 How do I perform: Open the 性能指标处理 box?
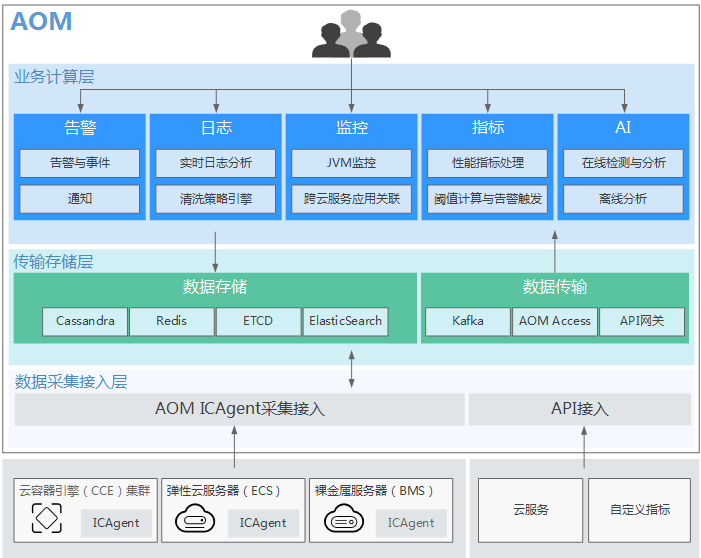tap(488, 163)
